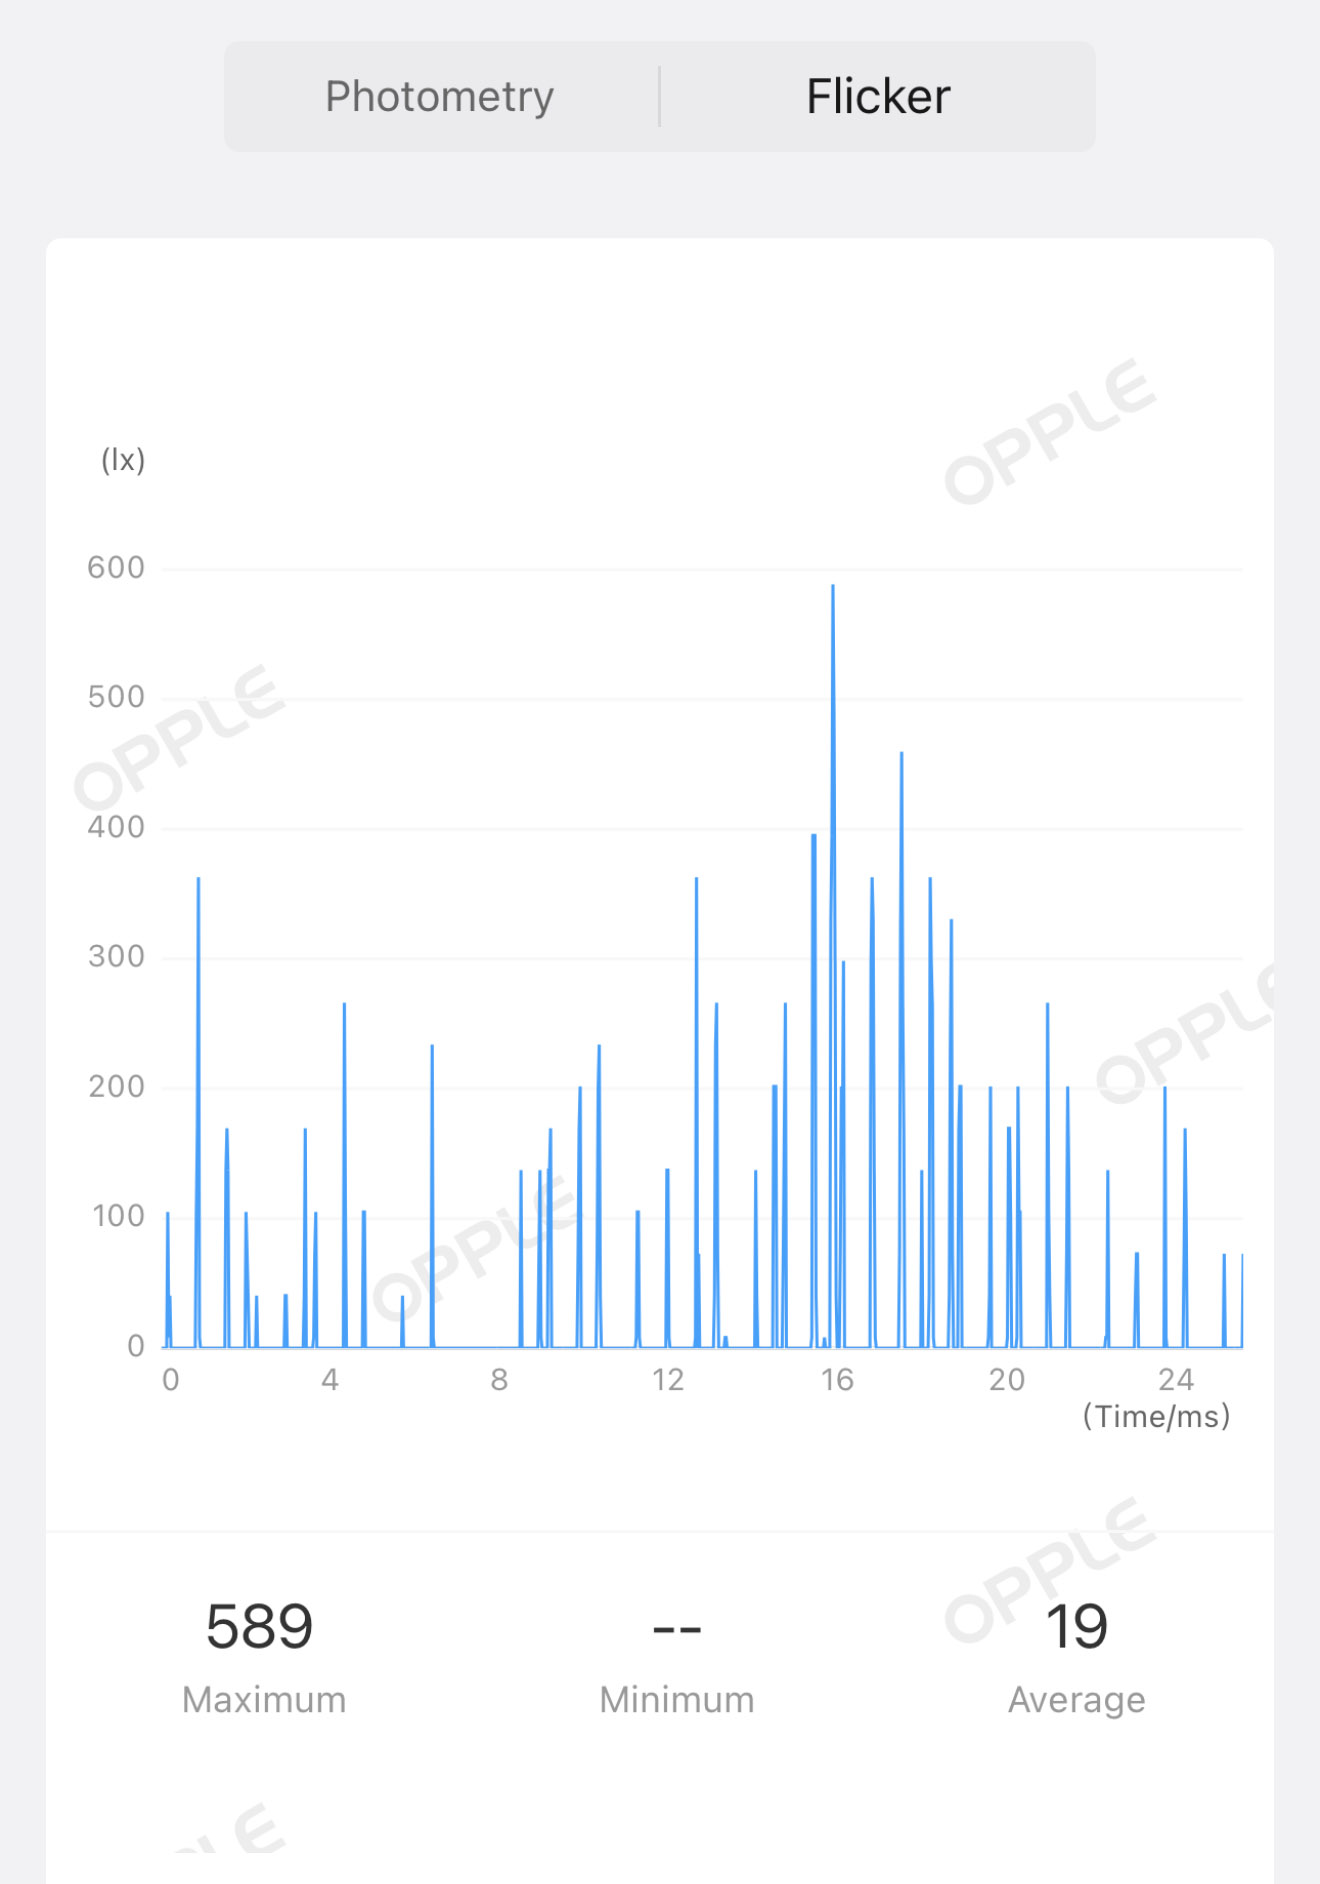1320x1884 pixels.
Task: Click the Average label text
Action: [x=1077, y=1701]
